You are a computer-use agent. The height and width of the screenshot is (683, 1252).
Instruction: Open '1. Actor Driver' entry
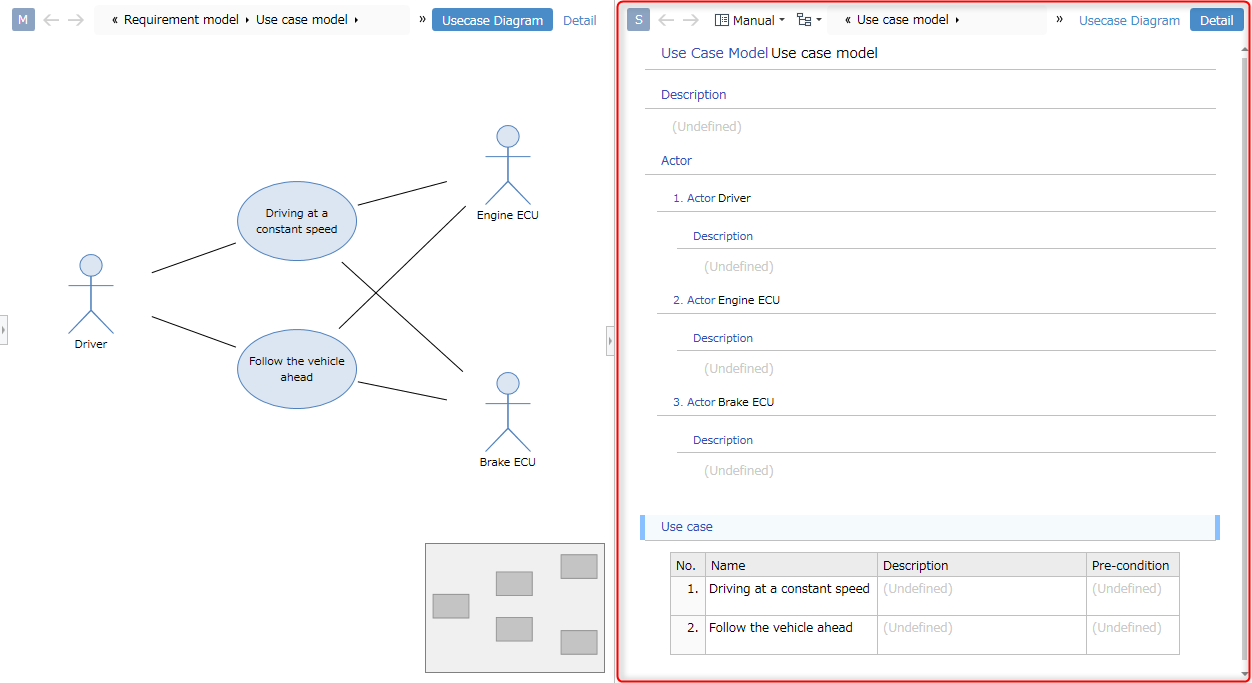(712, 198)
